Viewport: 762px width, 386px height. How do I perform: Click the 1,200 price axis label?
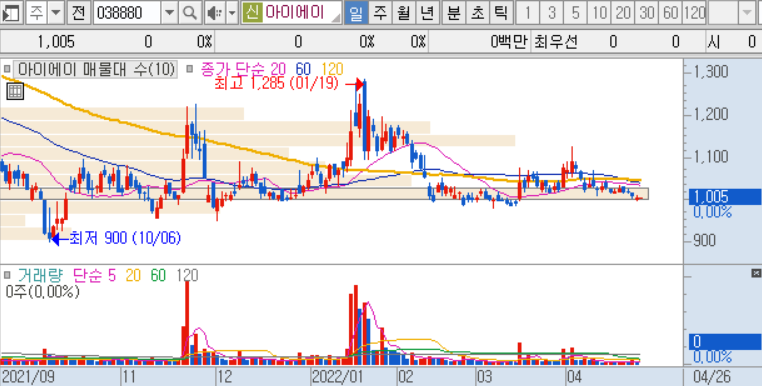click(711, 115)
